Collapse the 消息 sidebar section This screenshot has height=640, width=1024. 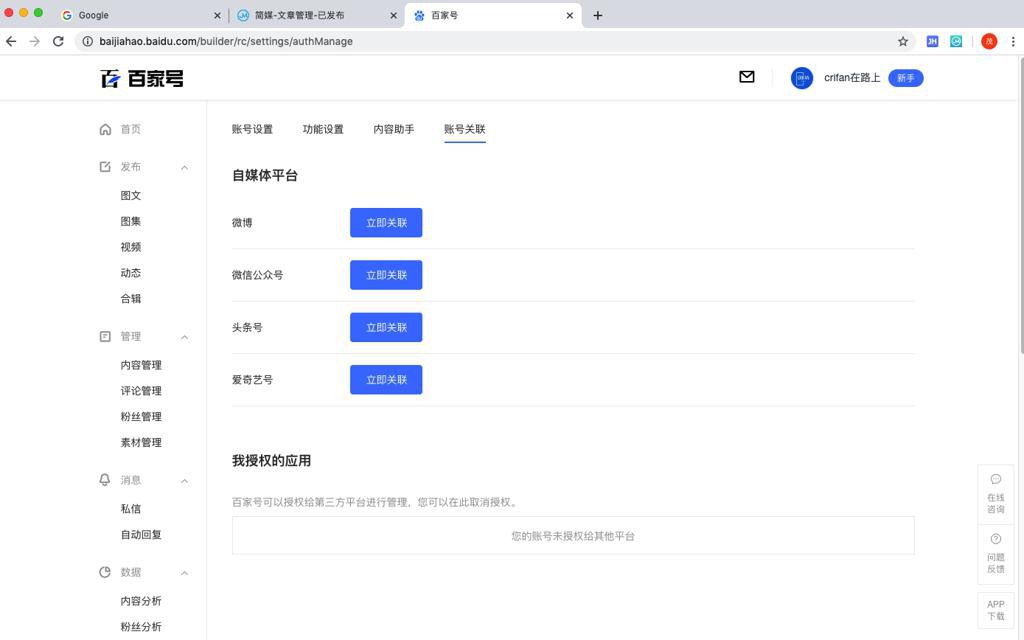tap(184, 481)
